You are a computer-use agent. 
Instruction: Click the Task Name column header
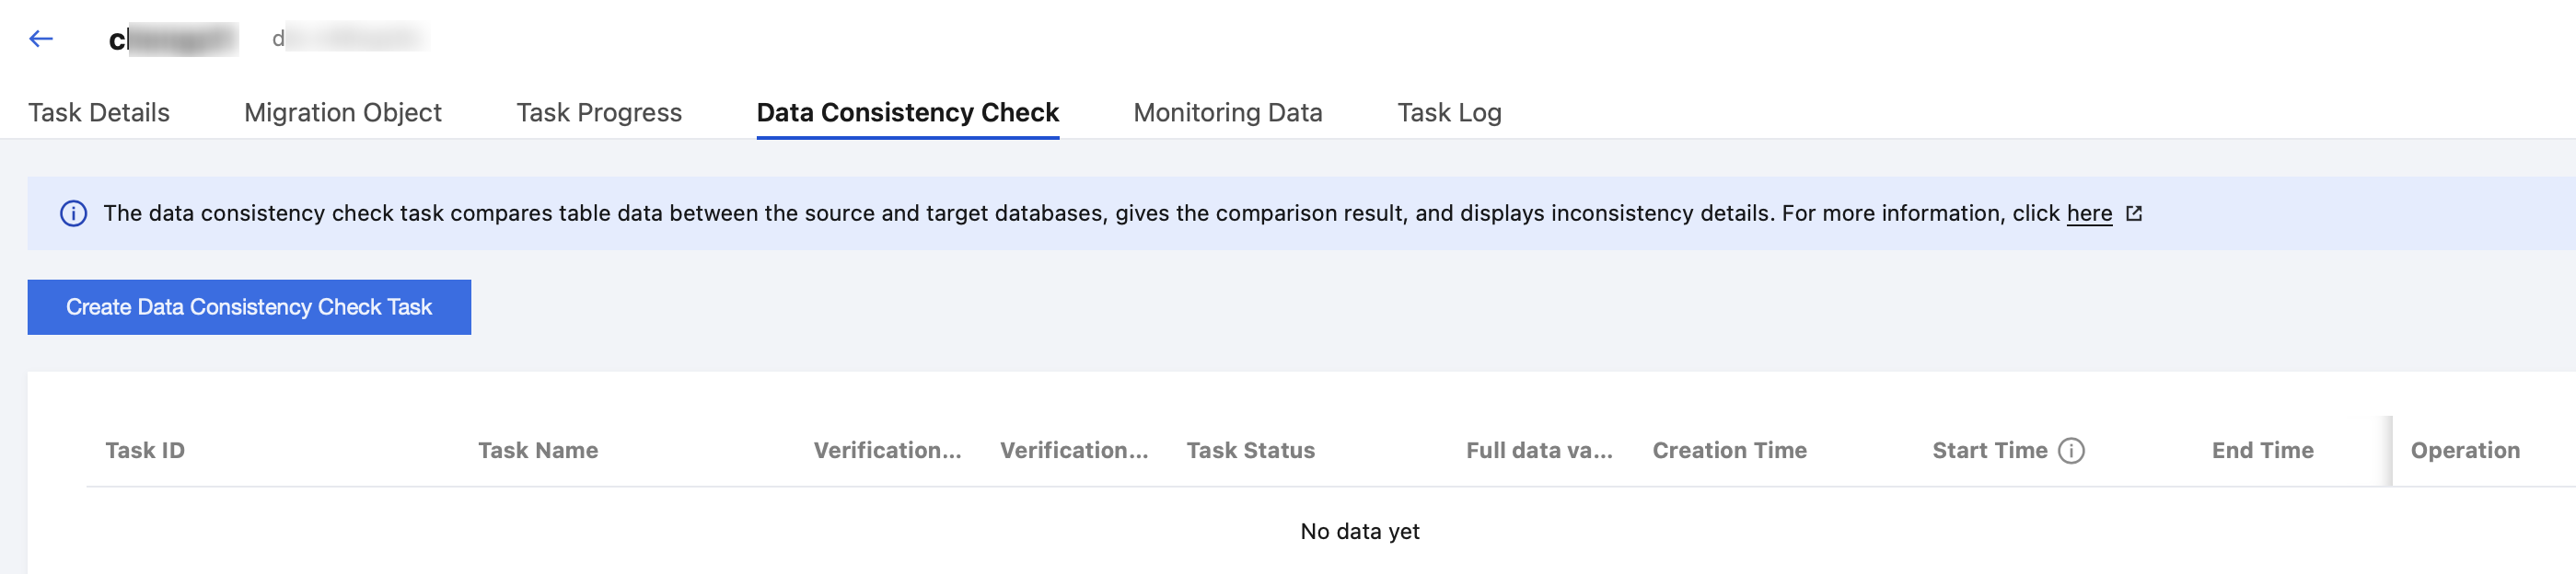[537, 451]
